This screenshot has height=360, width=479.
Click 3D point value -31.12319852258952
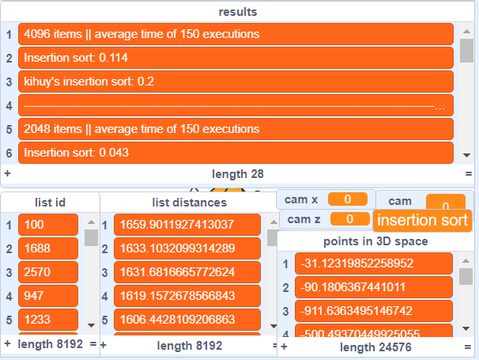[x=374, y=264]
